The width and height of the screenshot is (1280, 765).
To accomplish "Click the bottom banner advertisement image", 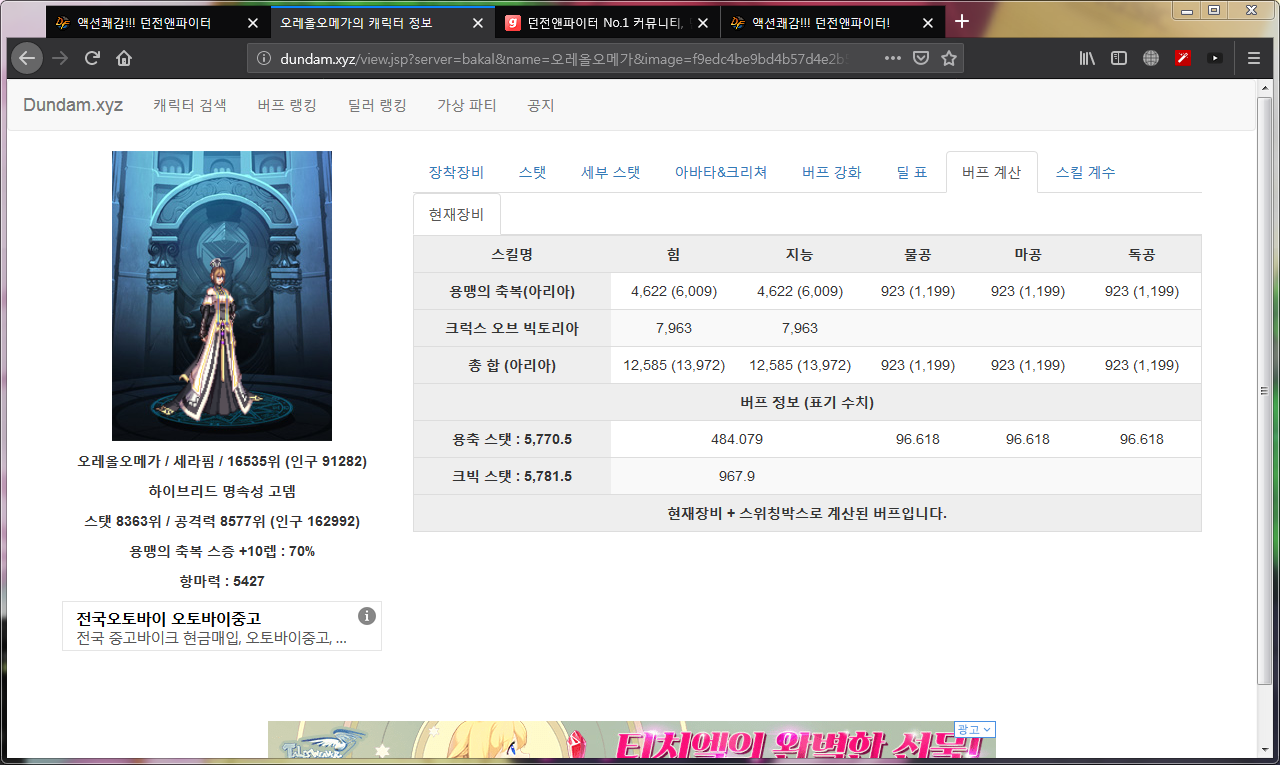I will (x=632, y=742).
